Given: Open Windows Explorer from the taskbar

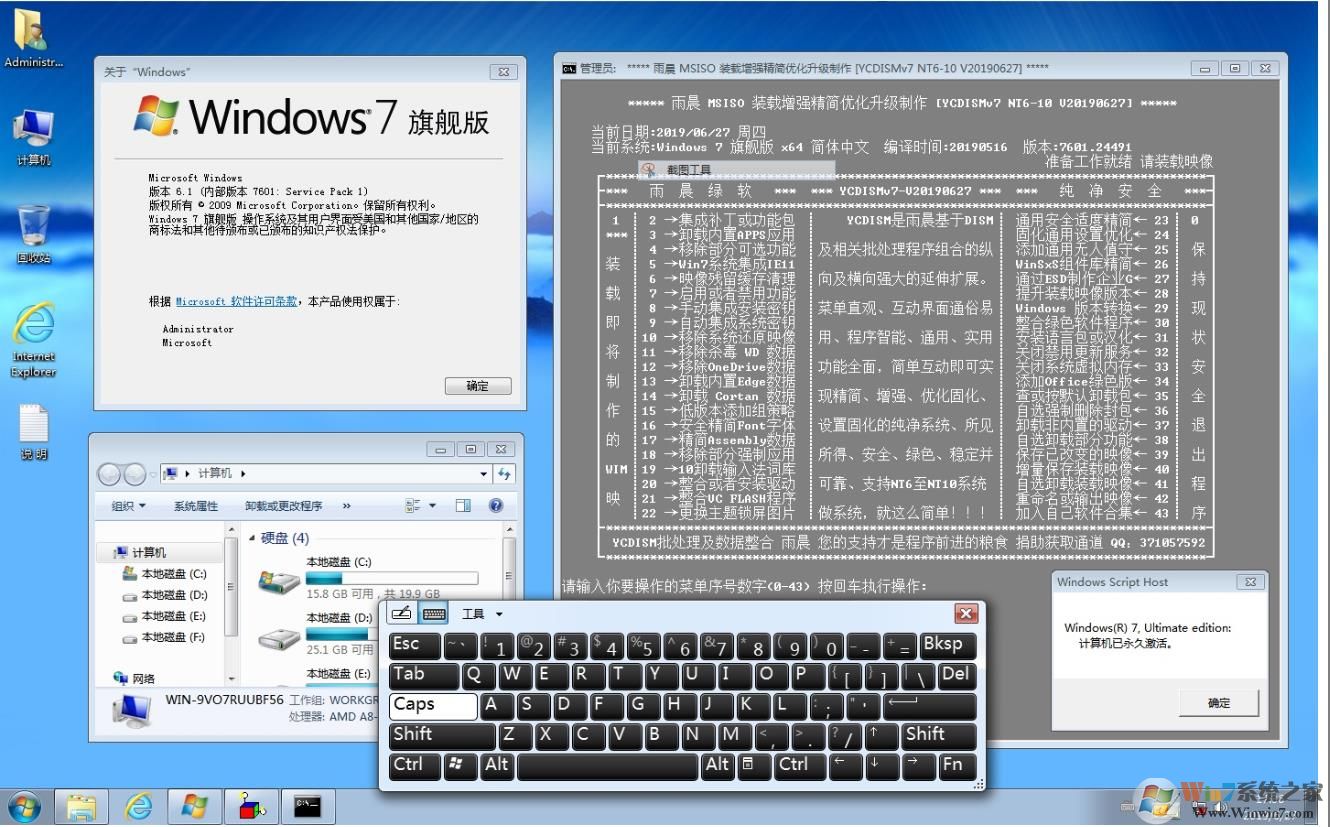Looking at the screenshot, I should coord(81,806).
